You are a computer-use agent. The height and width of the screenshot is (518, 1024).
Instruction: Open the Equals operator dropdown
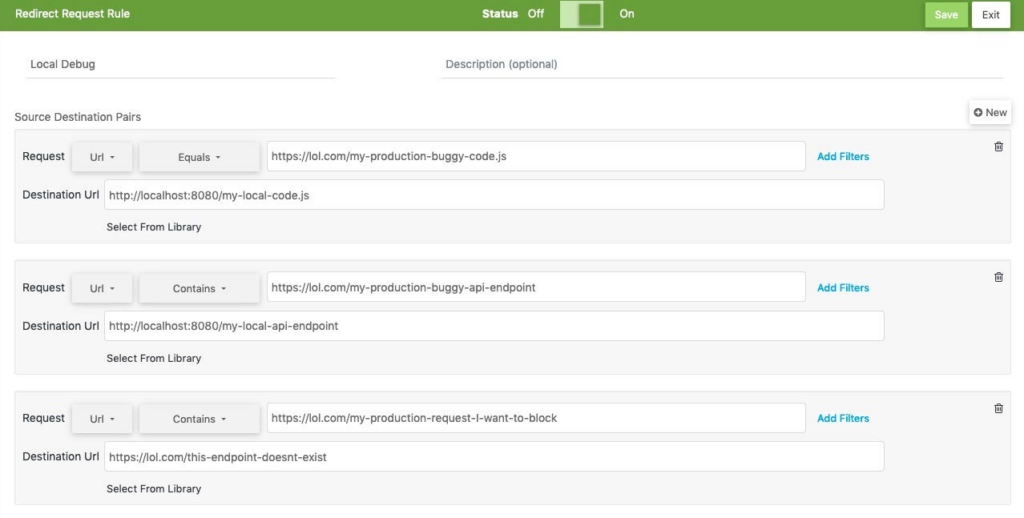click(199, 157)
